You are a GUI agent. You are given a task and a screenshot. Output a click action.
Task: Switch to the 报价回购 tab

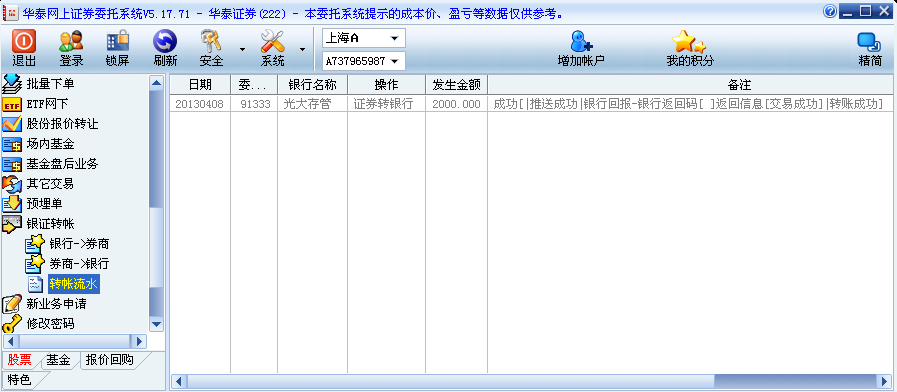109,360
